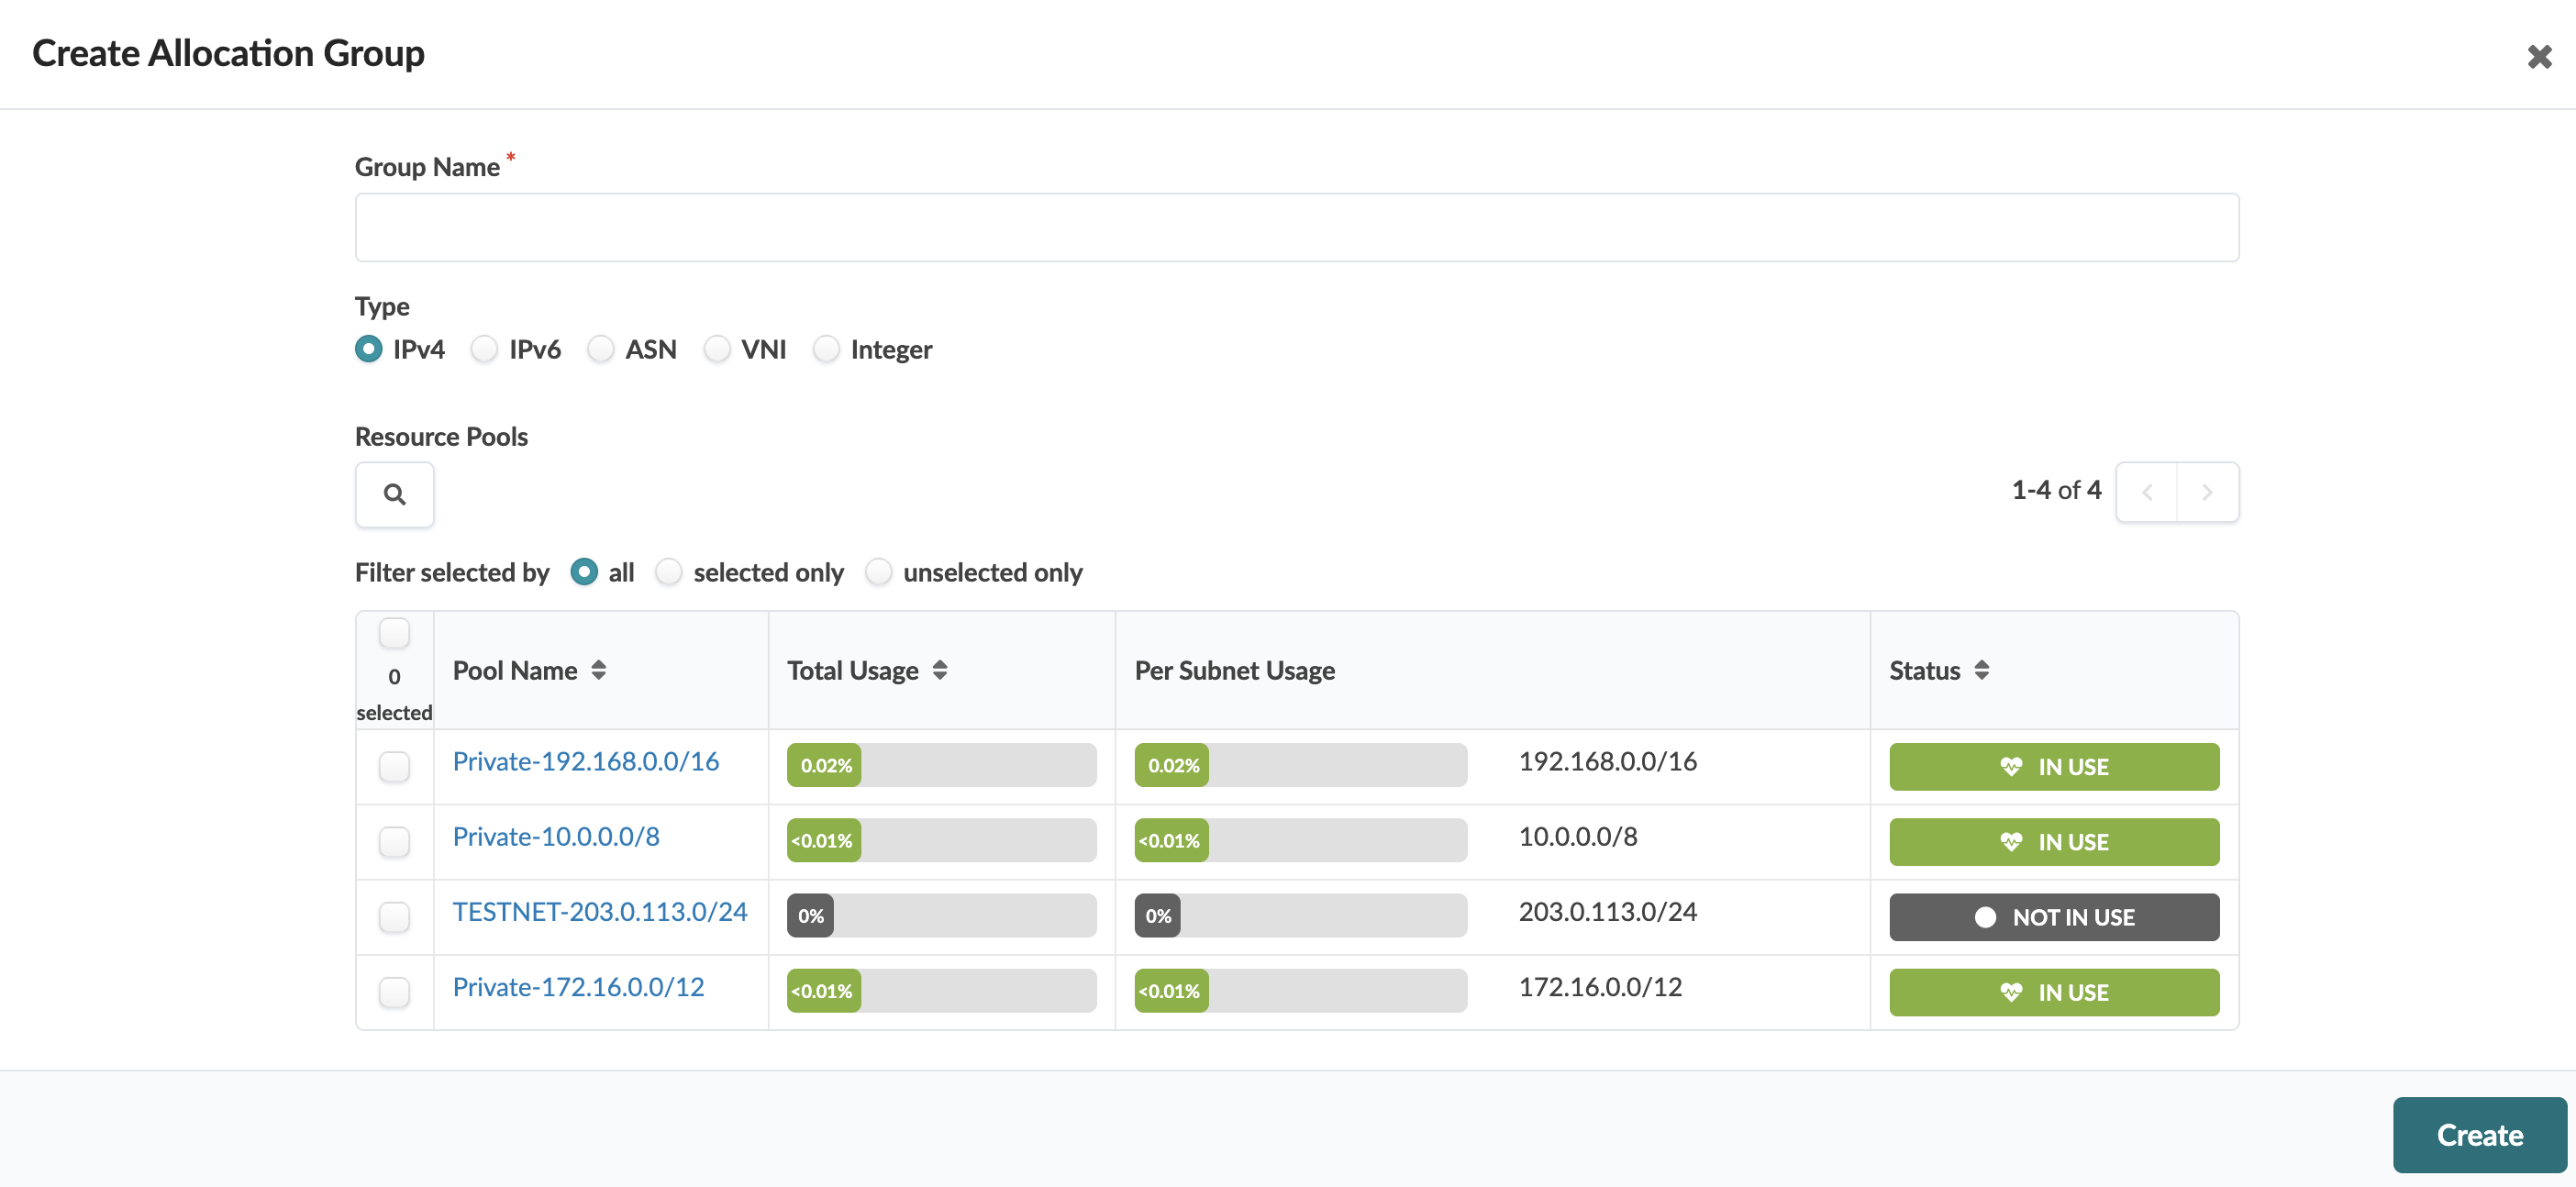Screen dimensions: 2576x1187
Task: Select the IPv6 type radio button
Action: (485, 349)
